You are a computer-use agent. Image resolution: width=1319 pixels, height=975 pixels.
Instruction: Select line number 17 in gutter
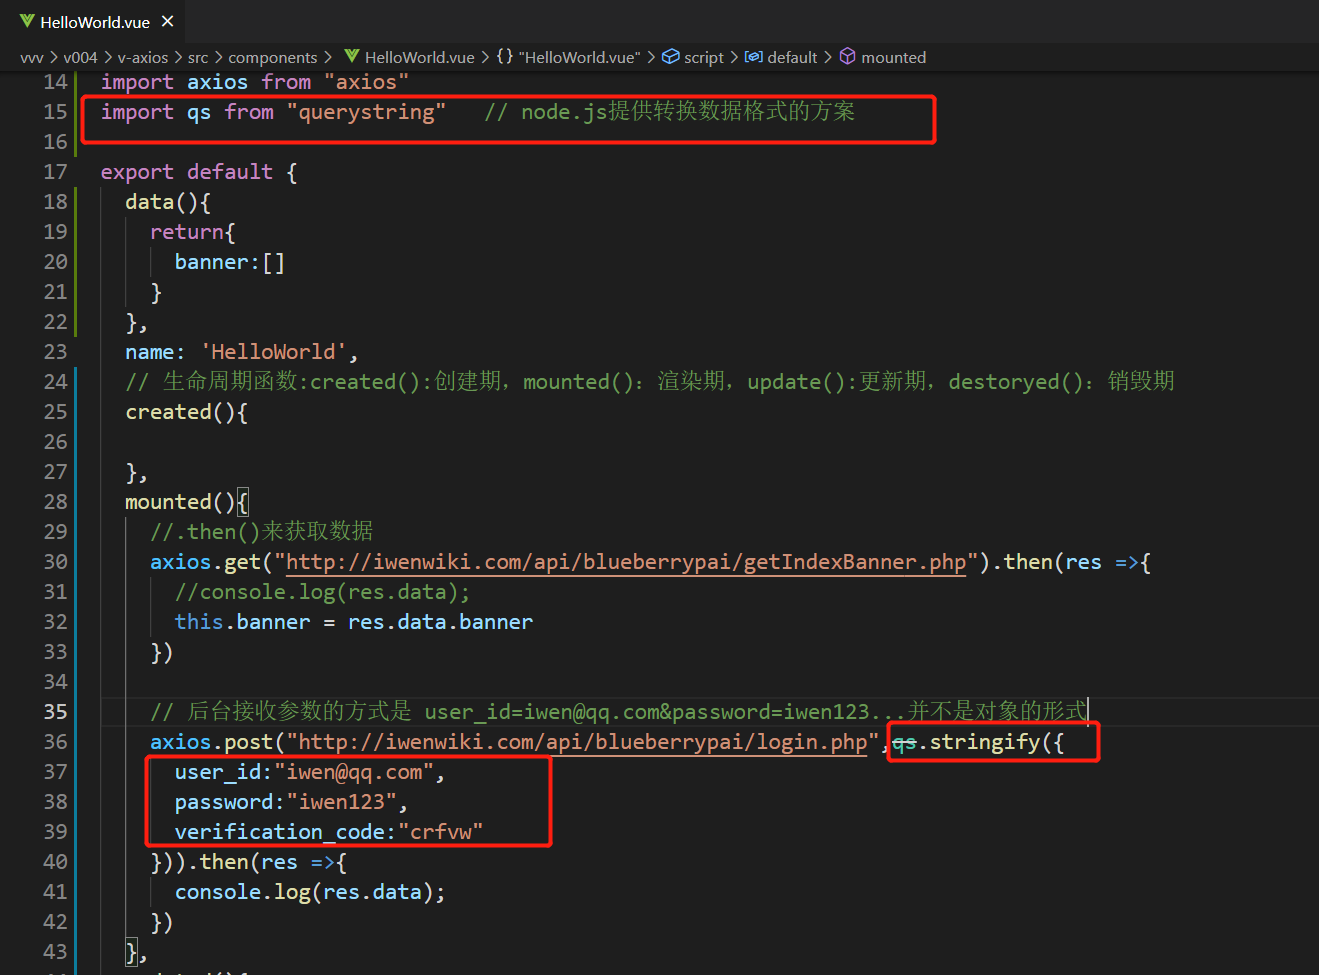55,172
